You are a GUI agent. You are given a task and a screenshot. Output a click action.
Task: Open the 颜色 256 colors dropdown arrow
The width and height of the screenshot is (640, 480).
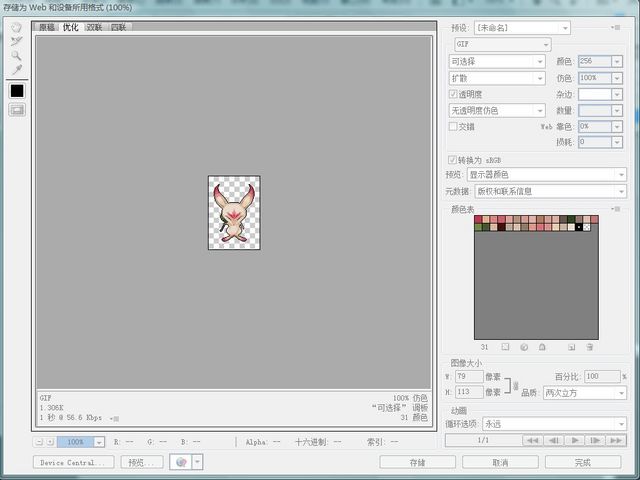tap(617, 62)
